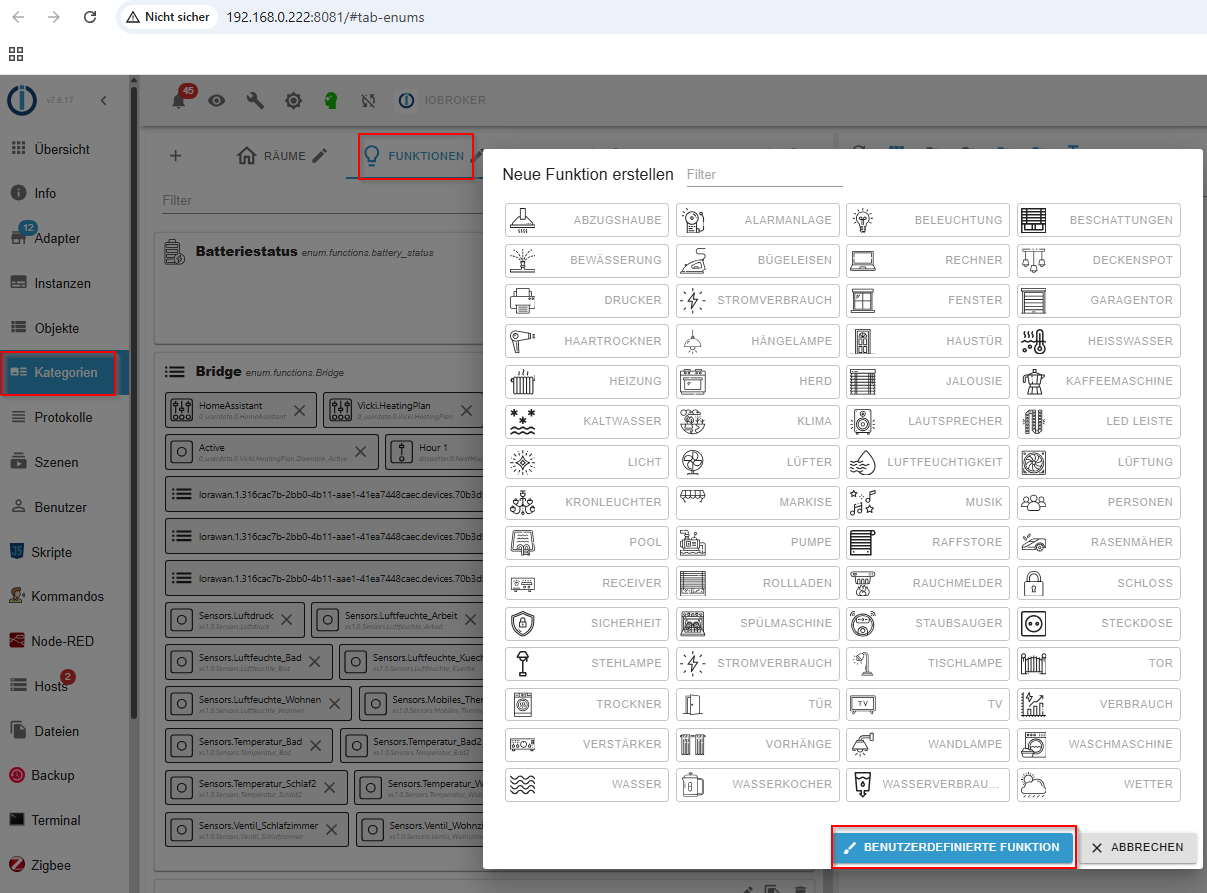Open the browser apps grid icon
Image resolution: width=1207 pixels, height=893 pixels.
[x=16, y=54]
